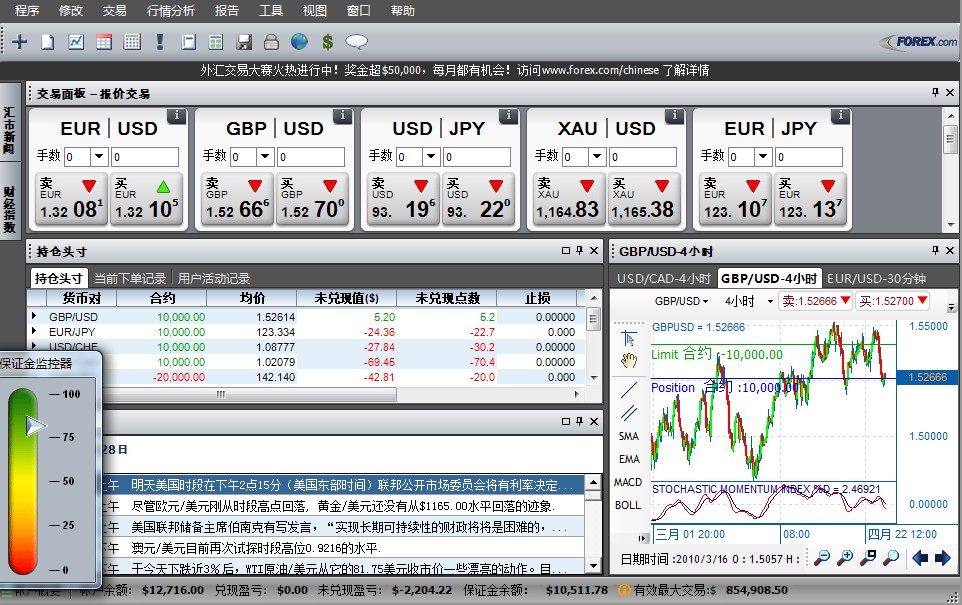Click the red-header table icon in toolbar
962x605 pixels.
(104, 42)
